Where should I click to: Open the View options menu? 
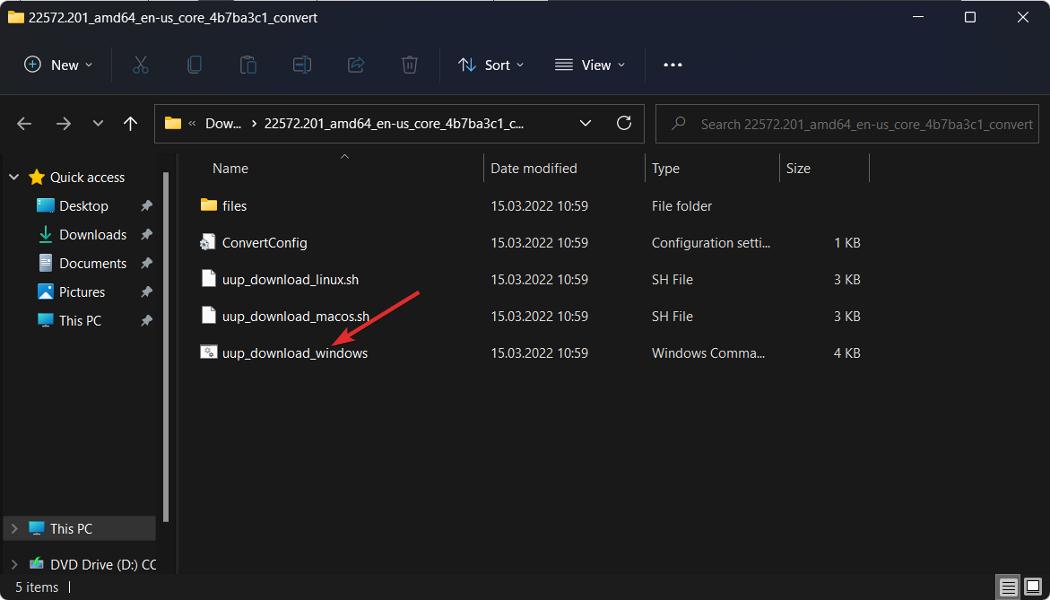[x=590, y=65]
